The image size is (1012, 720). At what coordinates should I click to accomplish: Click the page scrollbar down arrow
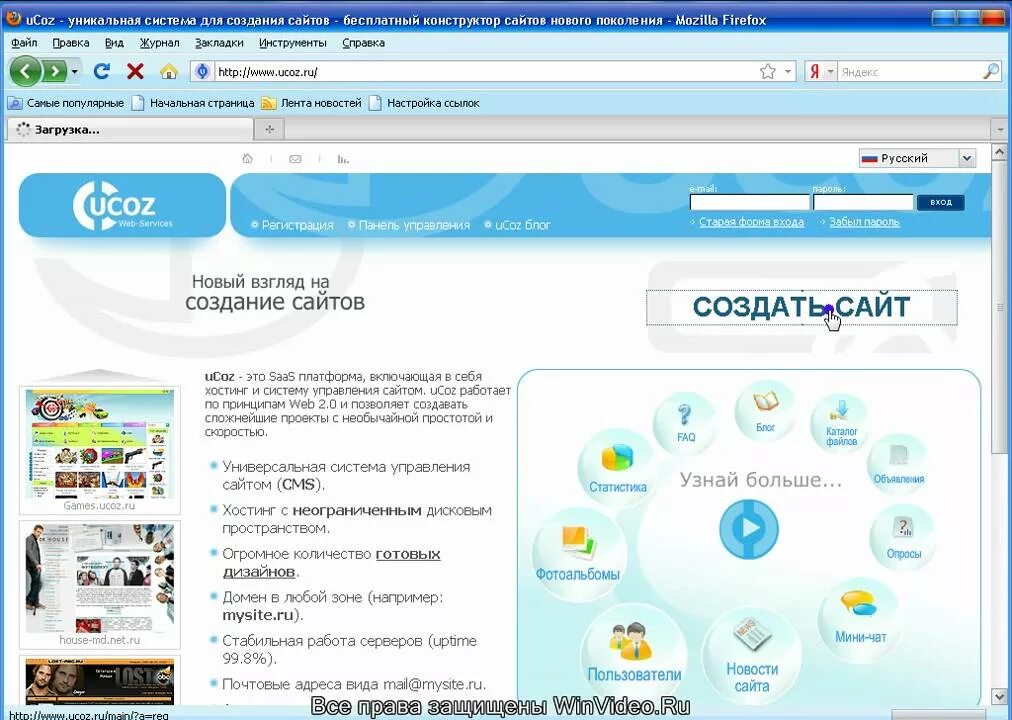[999, 697]
